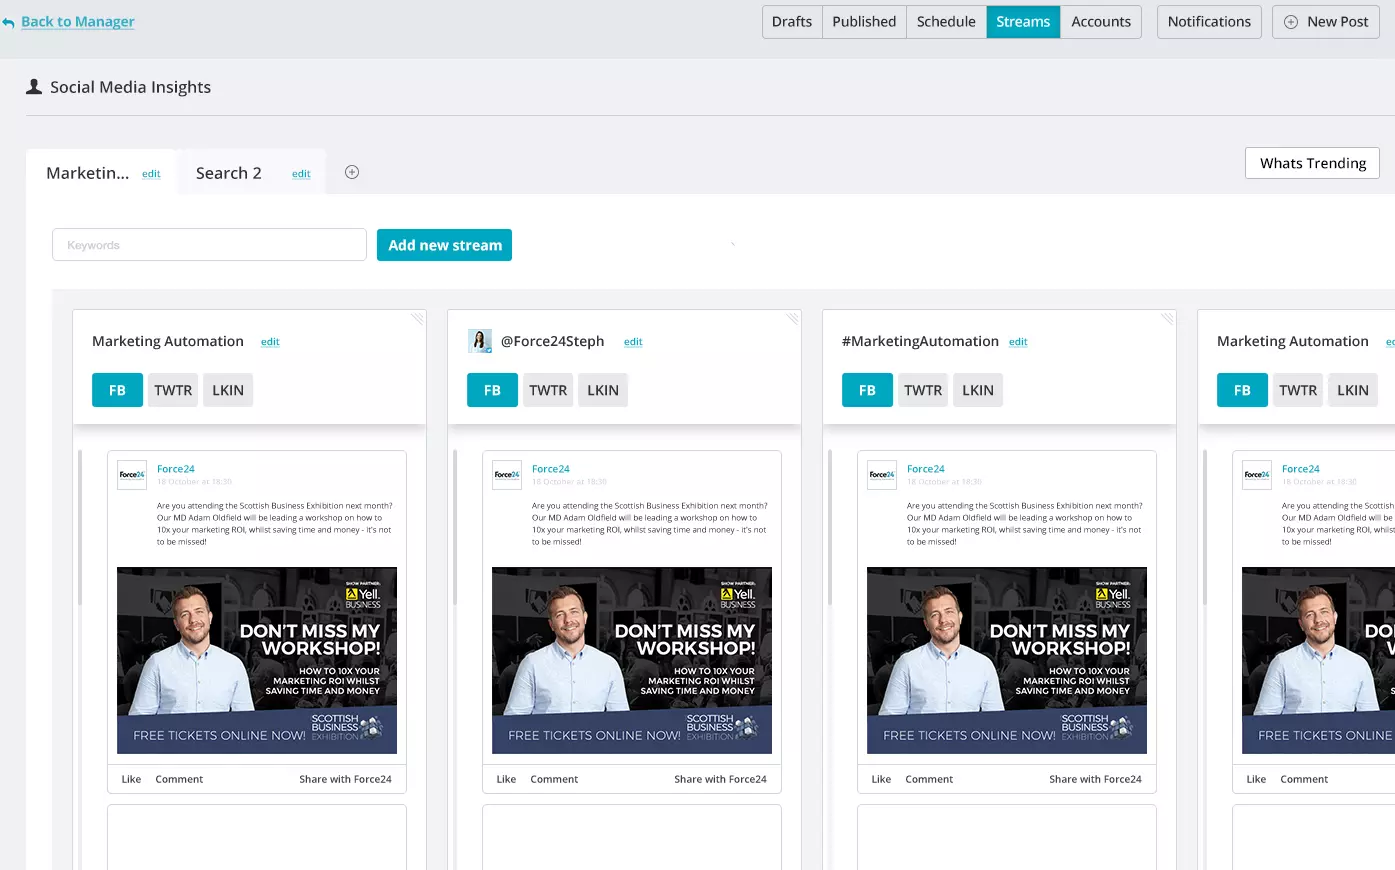Click the @Force24Steph profile avatar
The image size is (1395, 870).
[x=480, y=341]
